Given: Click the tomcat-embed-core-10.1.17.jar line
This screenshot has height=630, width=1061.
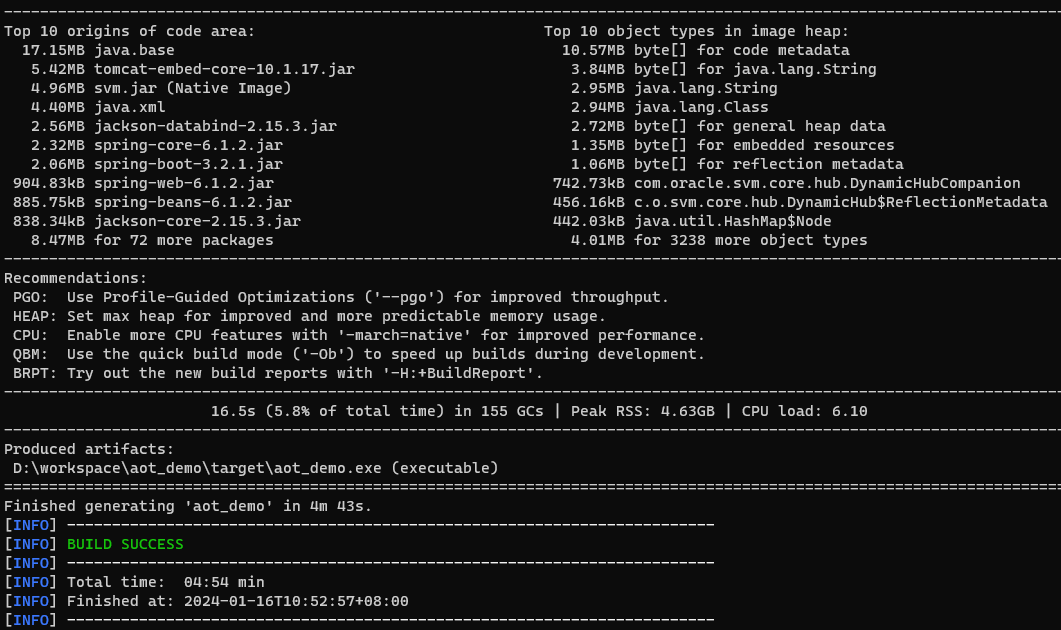Looking at the screenshot, I should 192,69.
